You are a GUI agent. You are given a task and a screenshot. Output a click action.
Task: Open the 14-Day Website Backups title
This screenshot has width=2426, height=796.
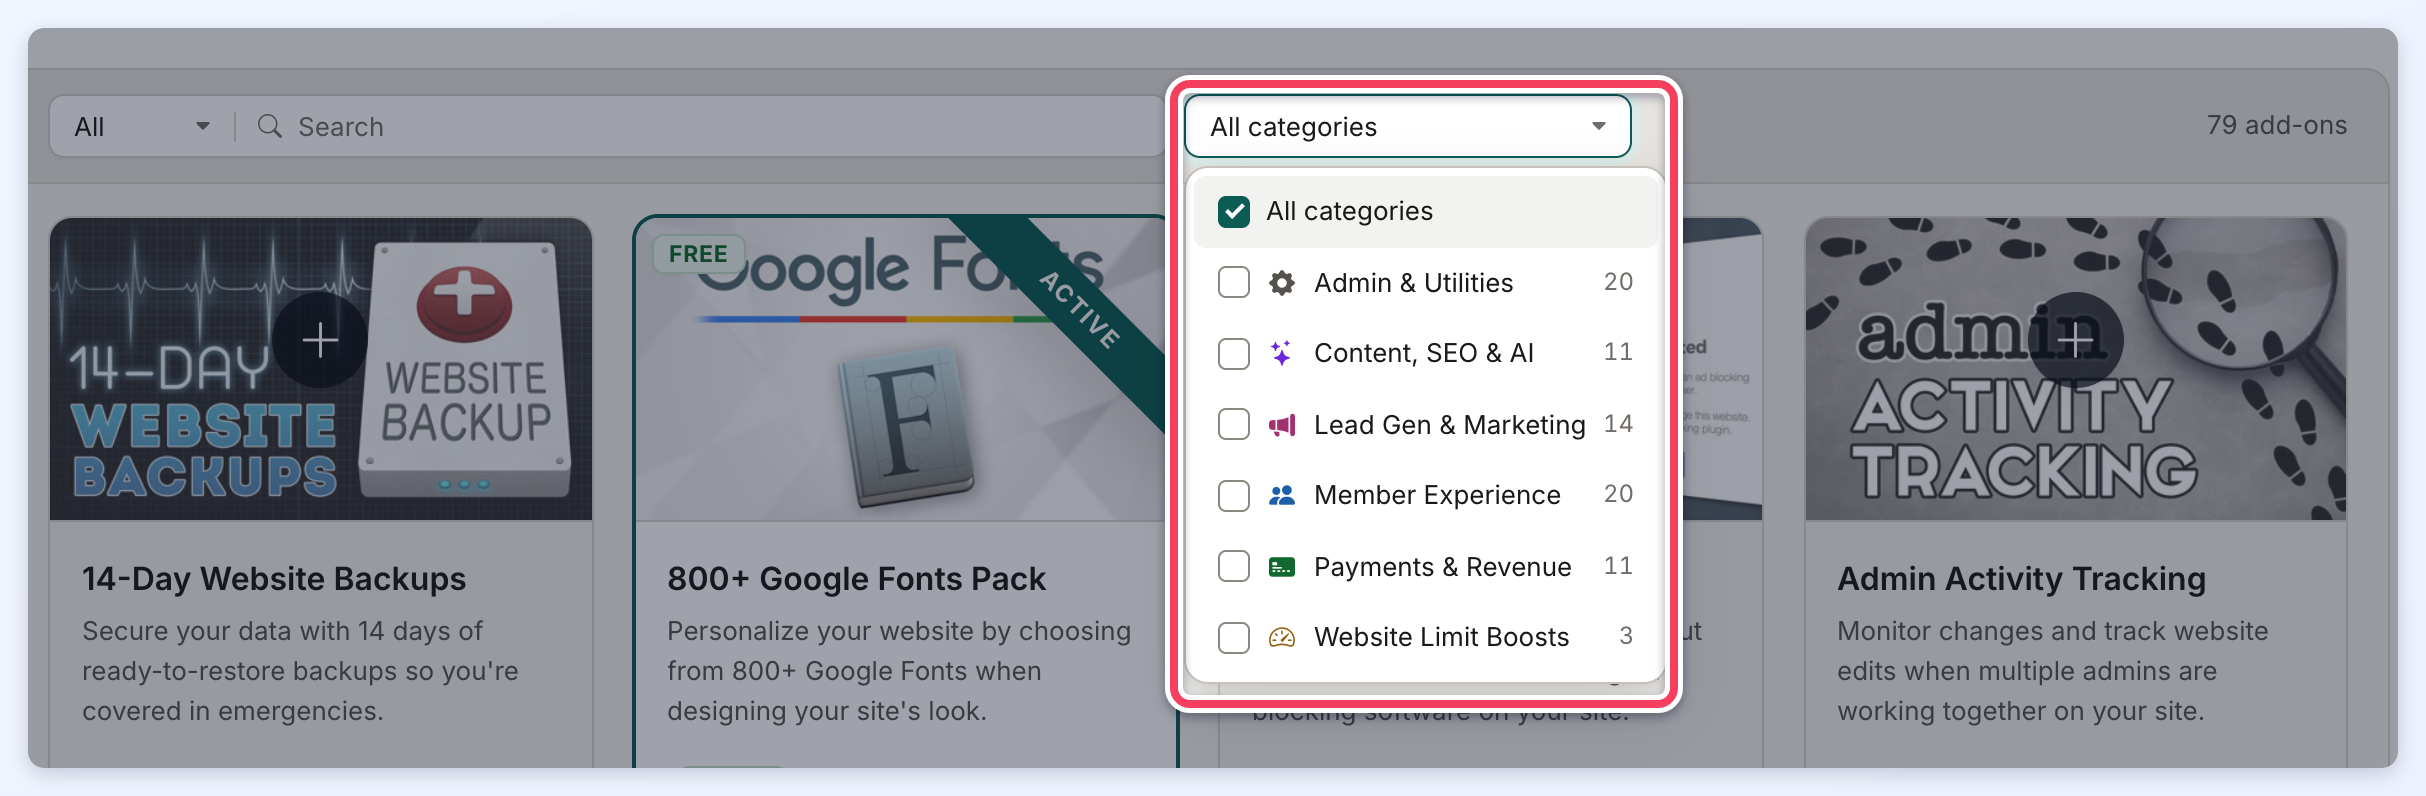point(274,579)
